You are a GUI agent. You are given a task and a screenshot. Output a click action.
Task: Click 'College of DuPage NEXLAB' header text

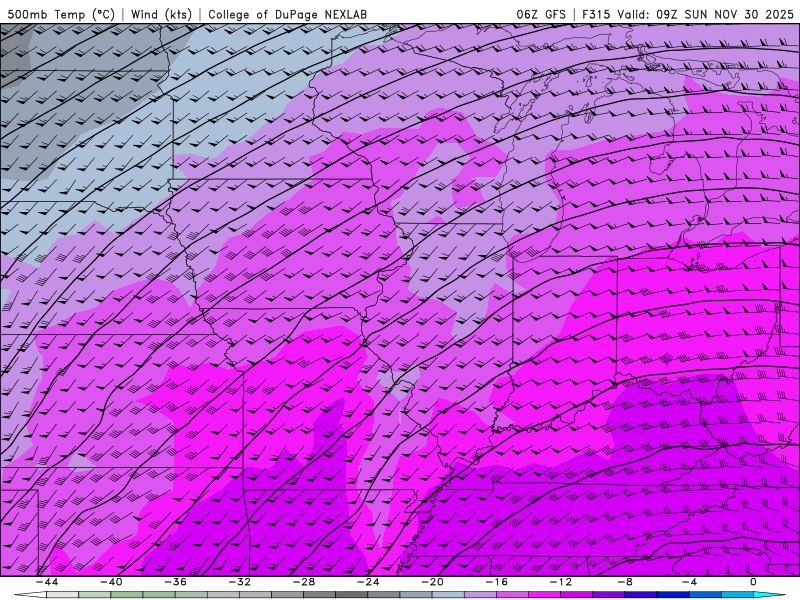pos(287,14)
